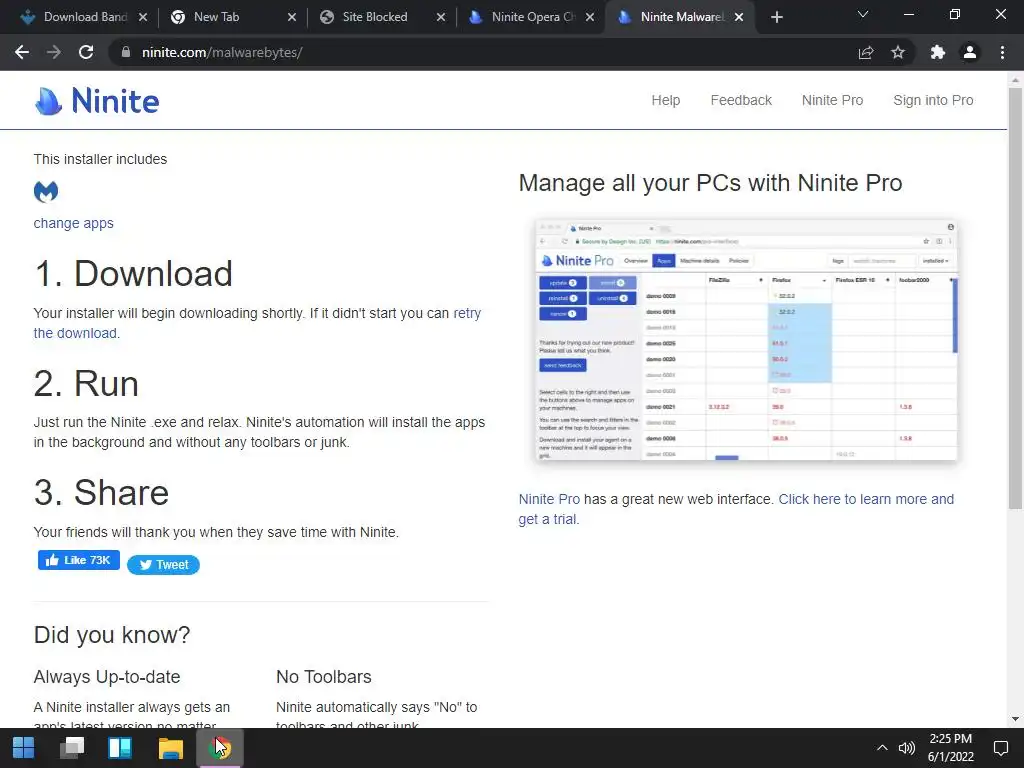The image size is (1024, 768).
Task: Open the clock showing 2:25 PM
Action: pyautogui.click(x=951, y=748)
